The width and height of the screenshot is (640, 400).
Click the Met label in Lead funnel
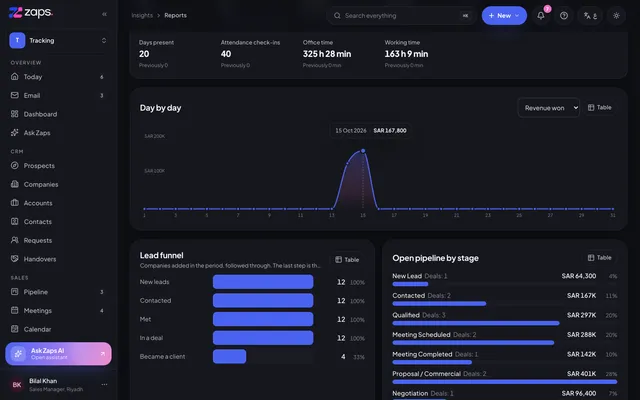click(x=145, y=319)
